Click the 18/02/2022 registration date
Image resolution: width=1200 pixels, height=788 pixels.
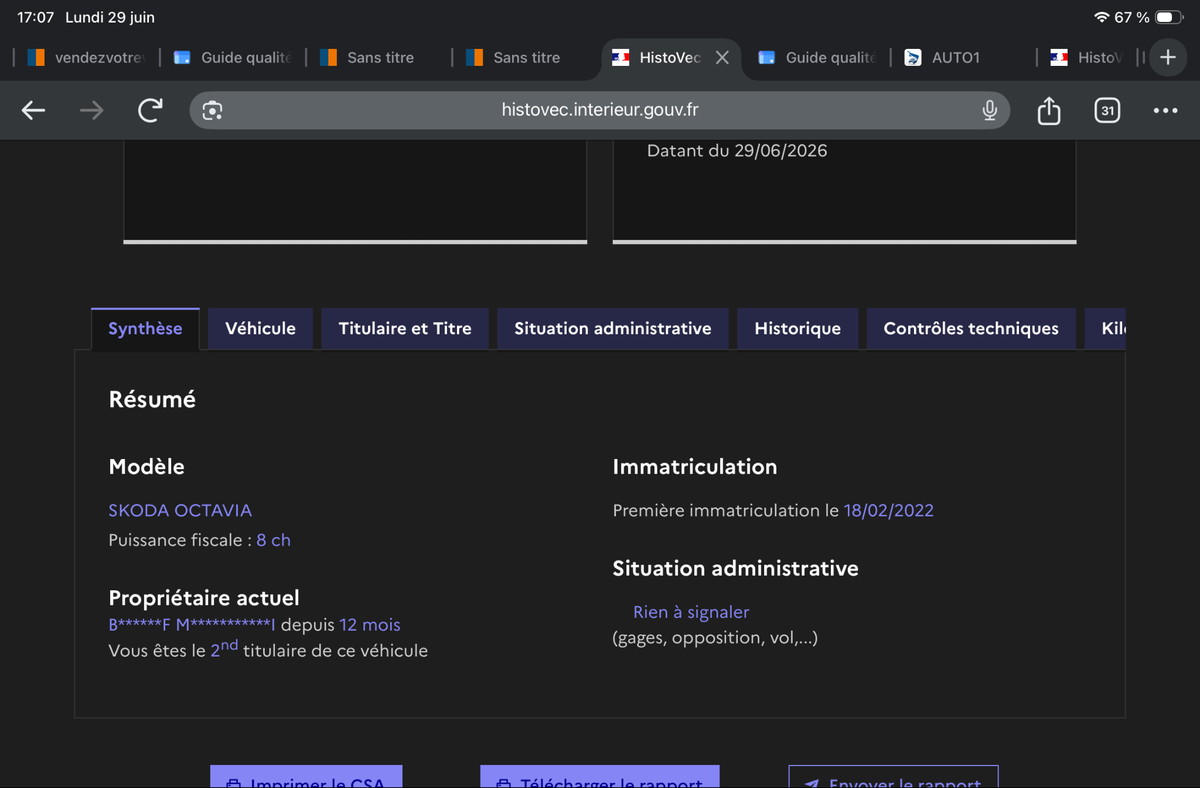point(889,510)
